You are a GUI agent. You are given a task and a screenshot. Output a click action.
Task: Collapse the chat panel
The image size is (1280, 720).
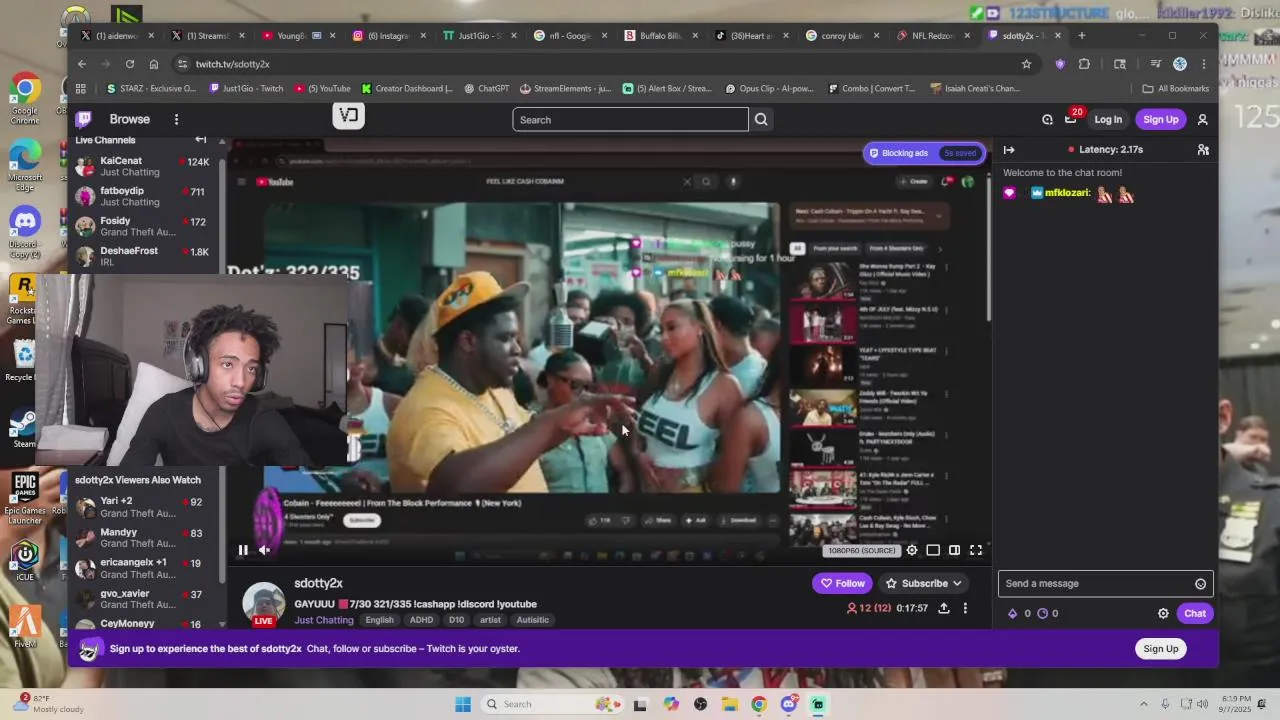click(1009, 150)
